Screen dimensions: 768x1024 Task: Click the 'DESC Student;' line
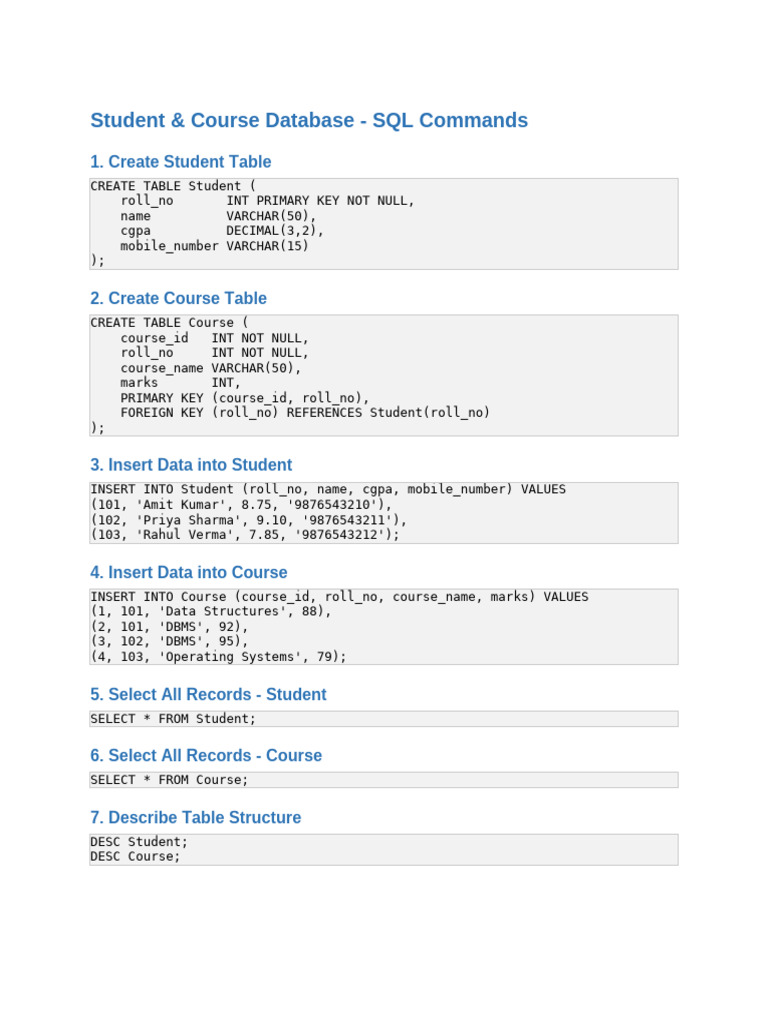pyautogui.click(x=139, y=842)
